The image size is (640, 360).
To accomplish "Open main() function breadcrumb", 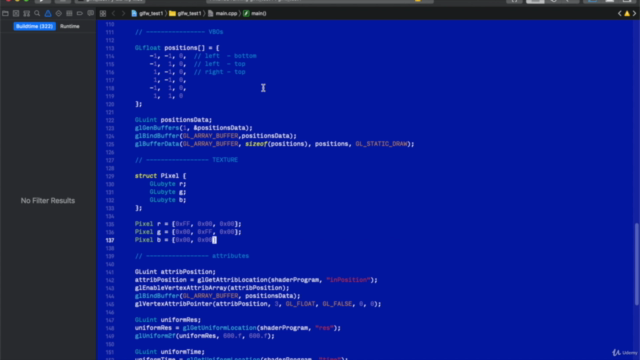I will click(x=255, y=13).
